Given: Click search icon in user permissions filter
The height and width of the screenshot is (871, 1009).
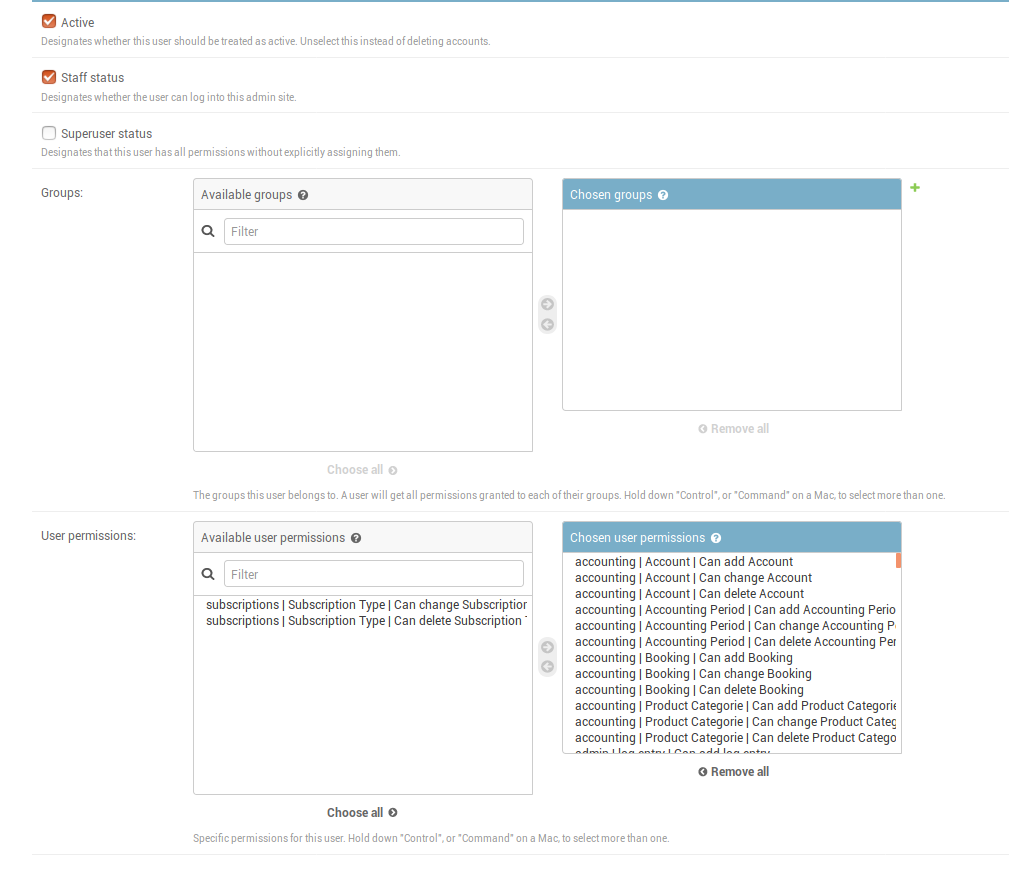Looking at the screenshot, I should coord(208,574).
